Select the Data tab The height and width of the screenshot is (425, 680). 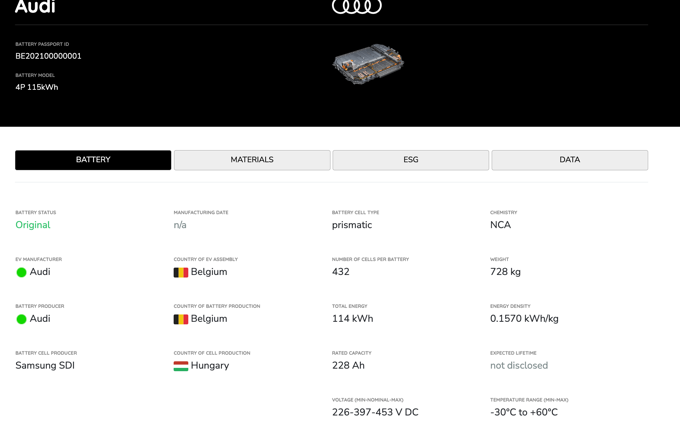tap(569, 160)
